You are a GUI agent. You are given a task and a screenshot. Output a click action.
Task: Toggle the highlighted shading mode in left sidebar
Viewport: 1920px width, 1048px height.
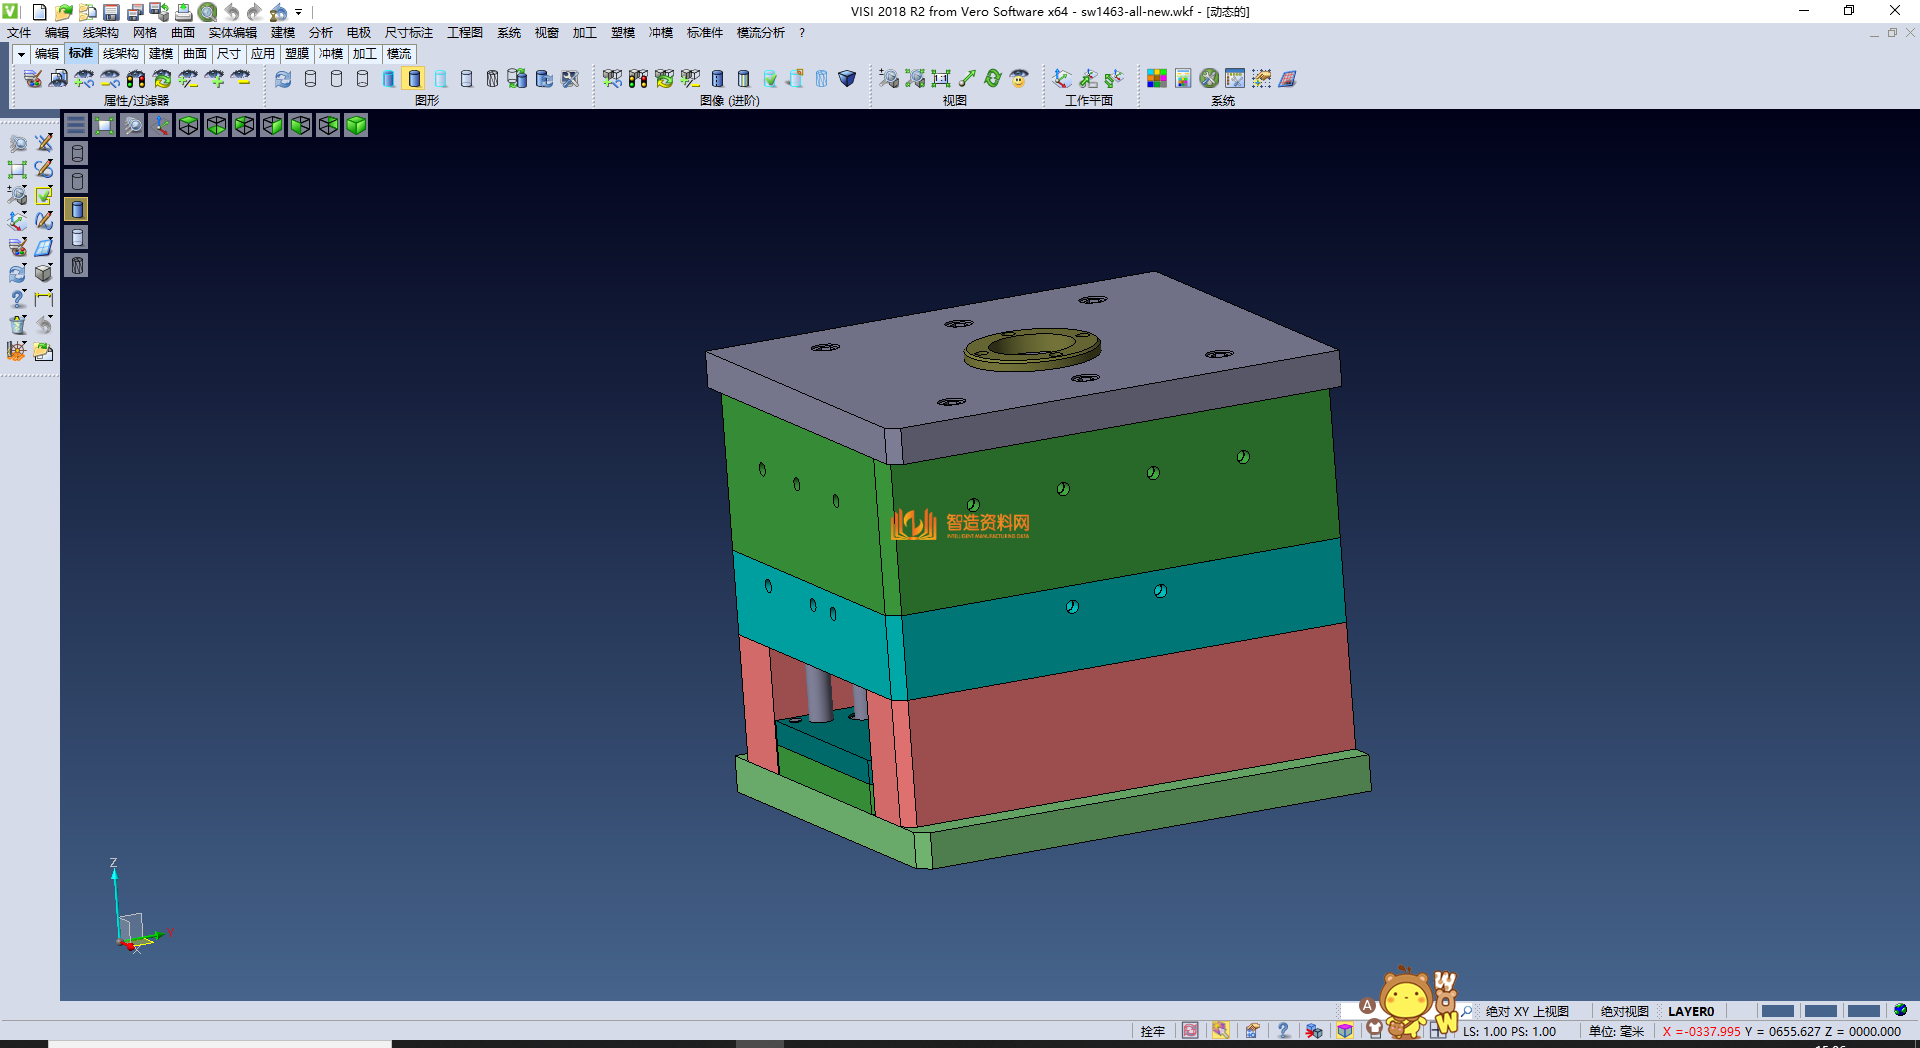pos(77,209)
